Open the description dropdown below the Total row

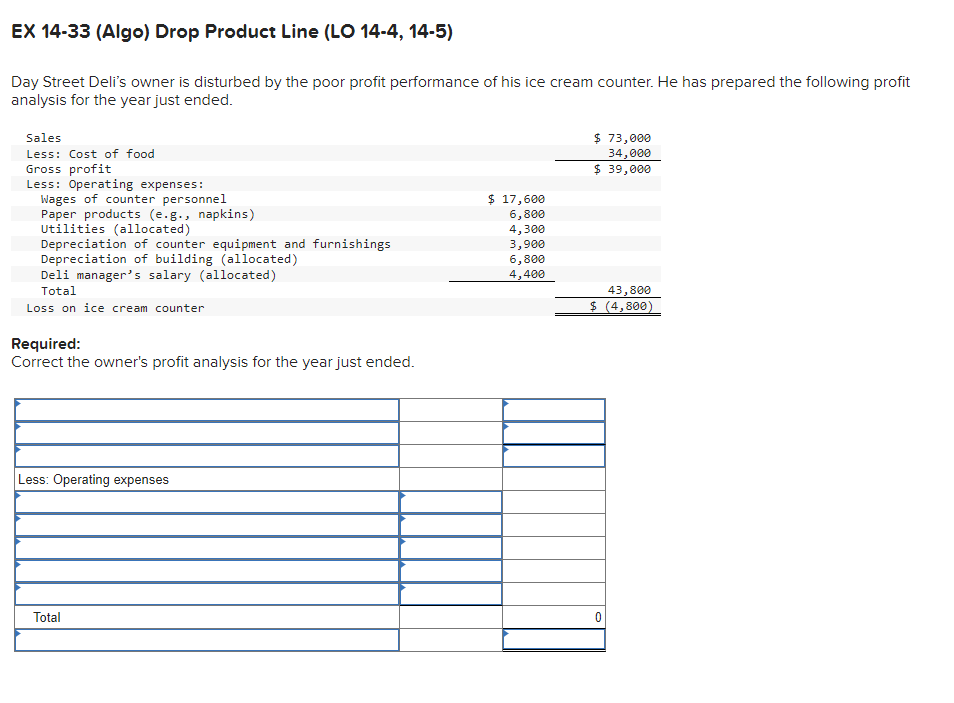pos(205,640)
